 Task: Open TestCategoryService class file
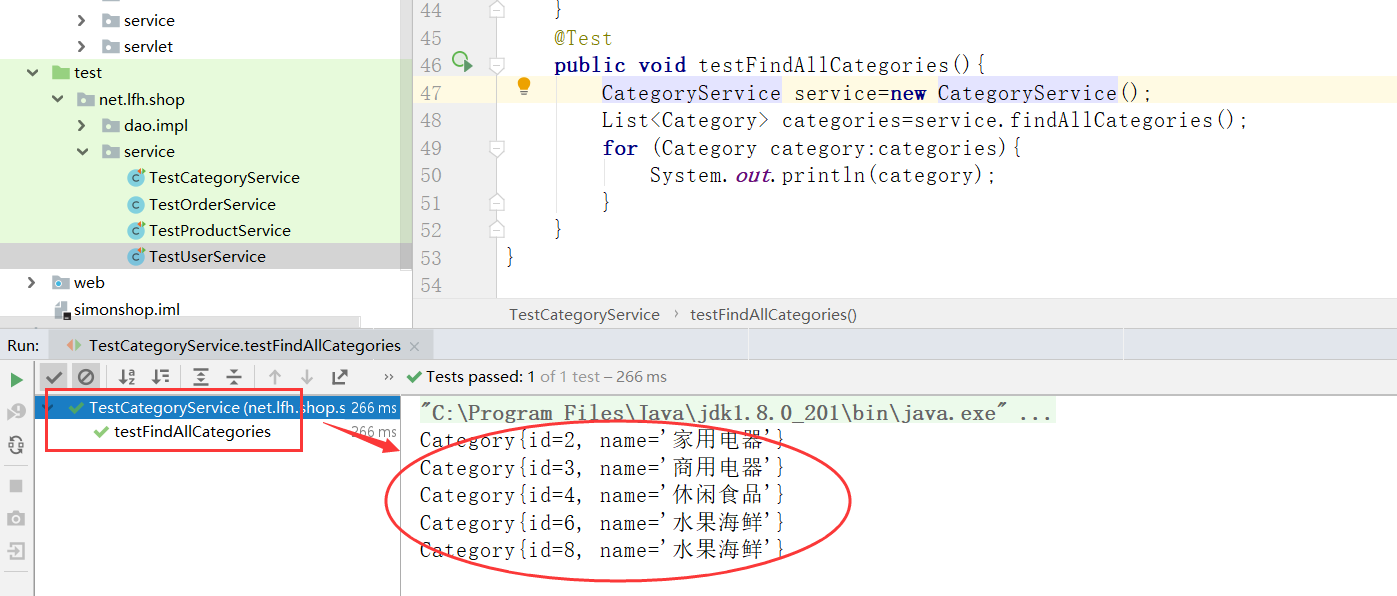click(x=224, y=177)
